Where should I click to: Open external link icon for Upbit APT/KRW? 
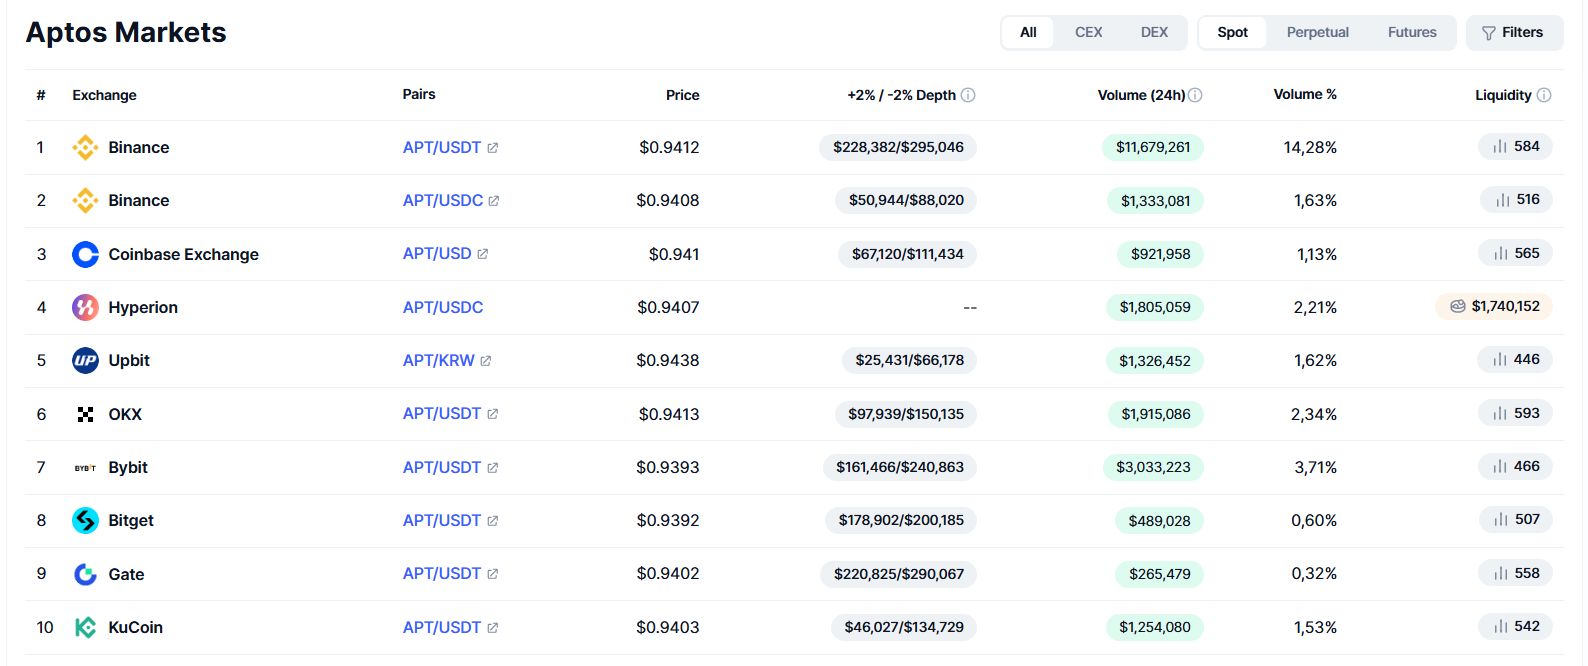pos(486,360)
